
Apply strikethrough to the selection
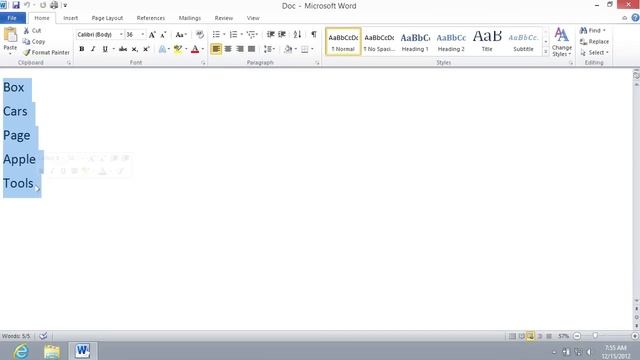pyautogui.click(x=122, y=49)
